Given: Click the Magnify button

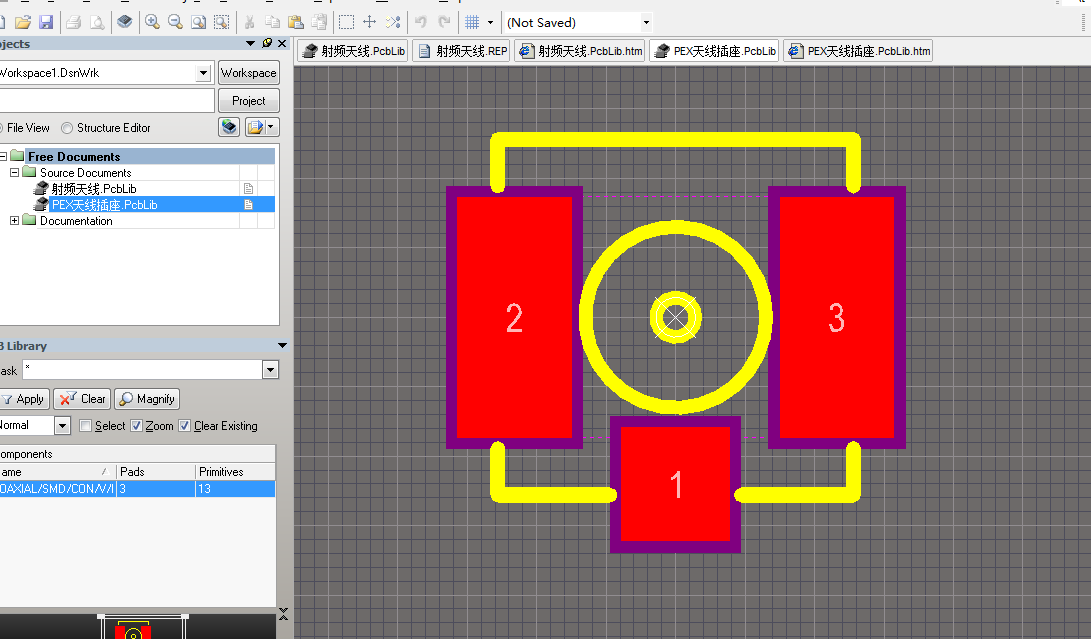Looking at the screenshot, I should (x=147, y=399).
